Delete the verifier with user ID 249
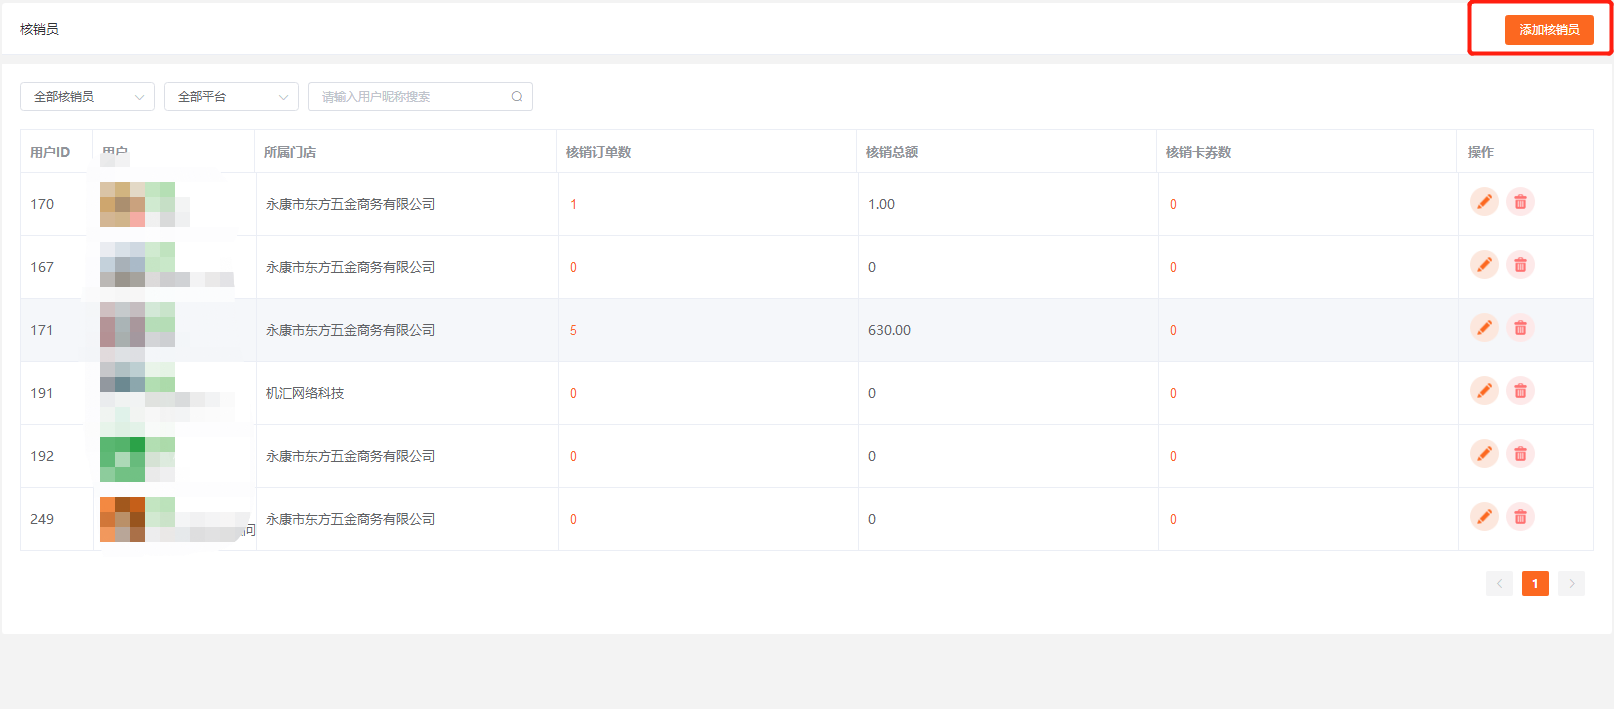The width and height of the screenshot is (1614, 709). [1520, 517]
